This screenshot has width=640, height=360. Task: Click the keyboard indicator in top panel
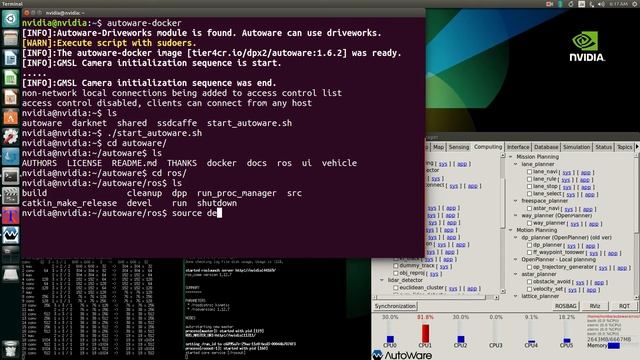pyautogui.click(x=581, y=4)
